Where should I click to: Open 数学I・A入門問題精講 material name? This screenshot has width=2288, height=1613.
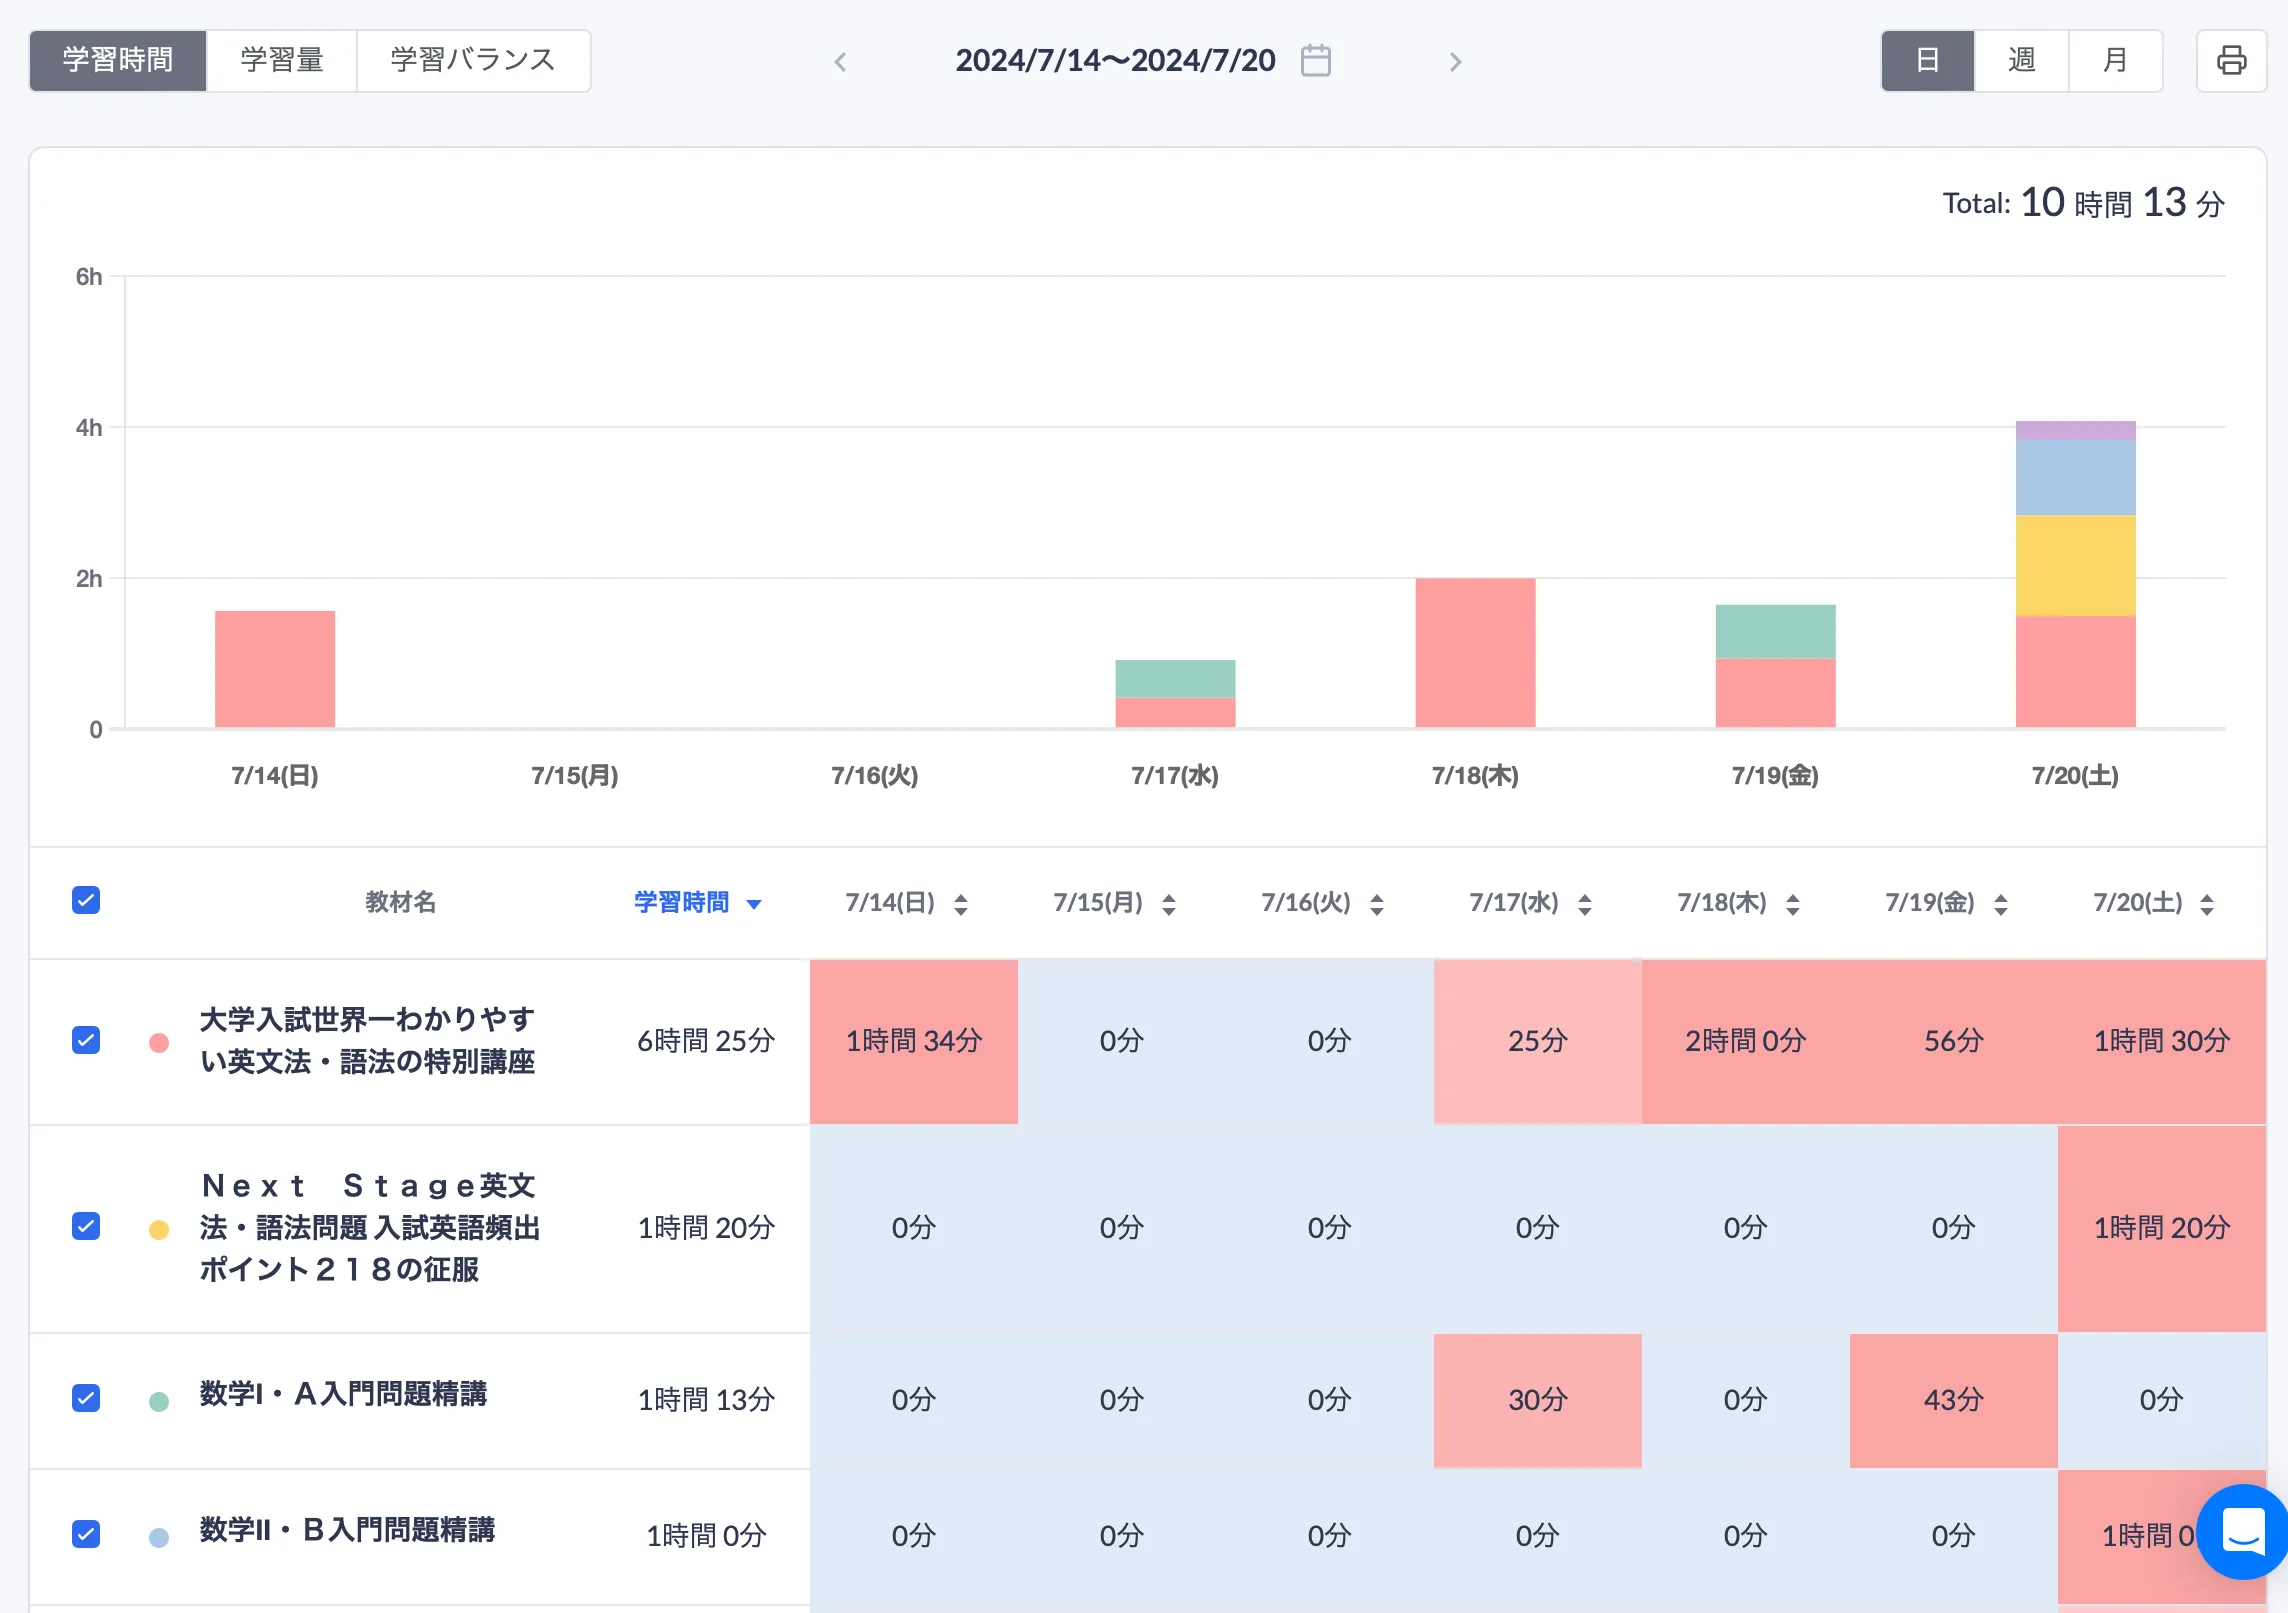pos(343,1394)
